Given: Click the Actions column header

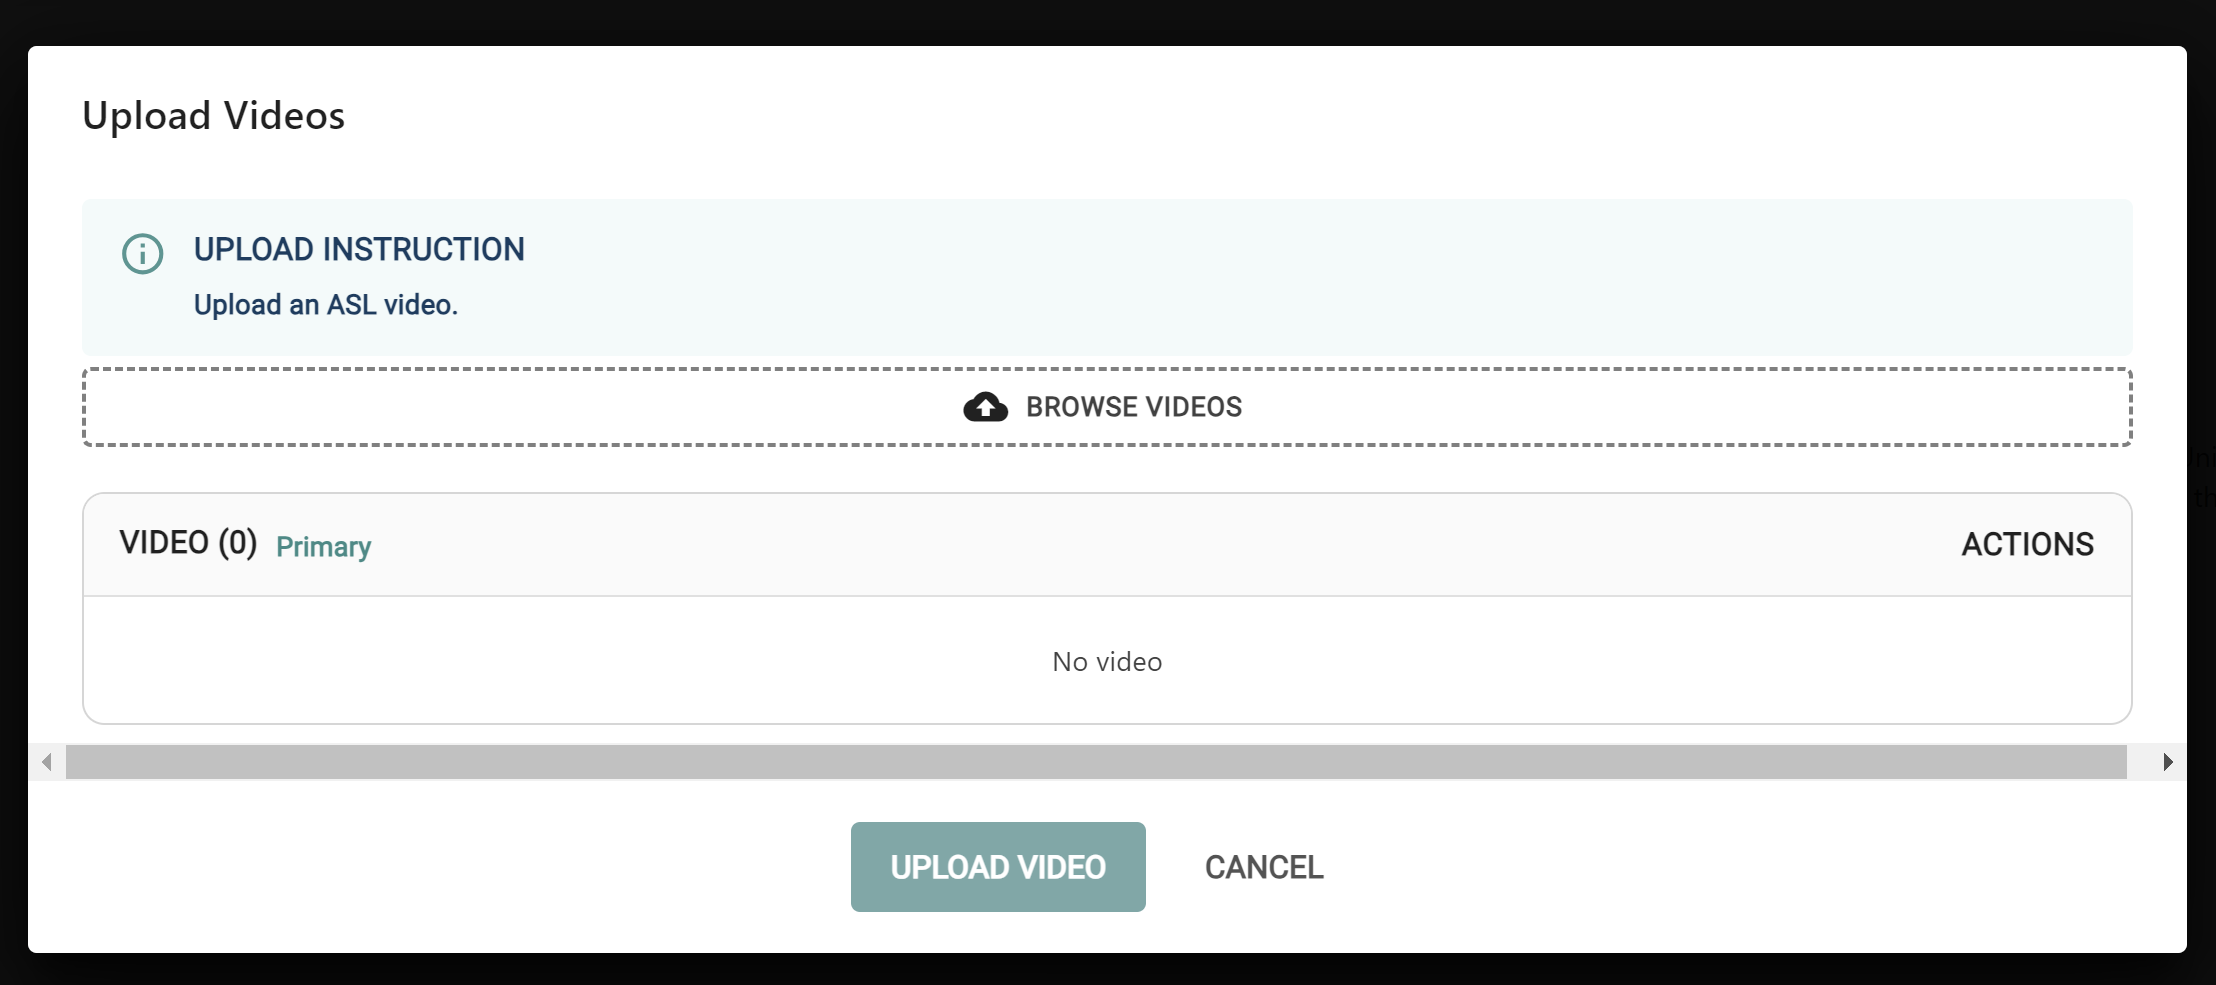Looking at the screenshot, I should pos(2027,544).
